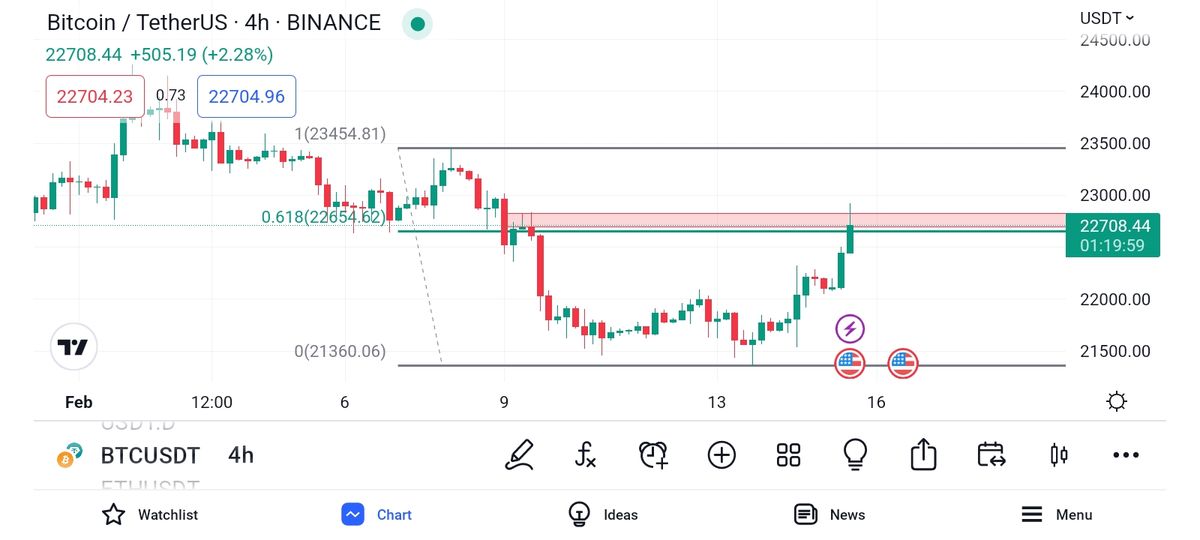Tap the plus circle add icon
The height and width of the screenshot is (540, 1200).
[x=721, y=455]
